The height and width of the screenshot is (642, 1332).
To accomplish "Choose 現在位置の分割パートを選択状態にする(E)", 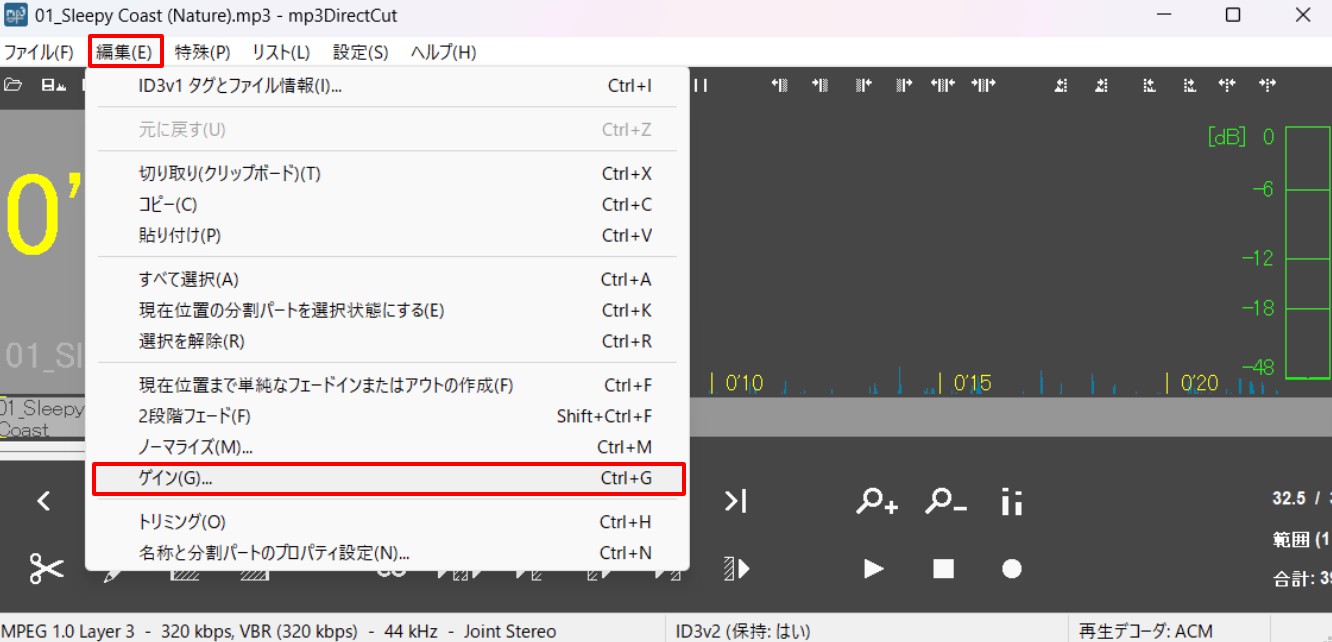I will (387, 310).
